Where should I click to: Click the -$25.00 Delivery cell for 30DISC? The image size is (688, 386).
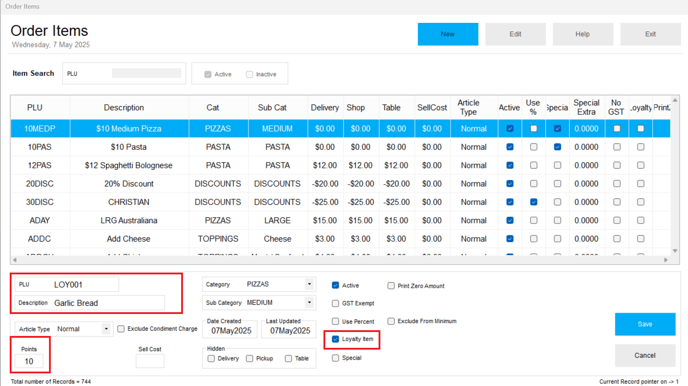[x=325, y=202]
